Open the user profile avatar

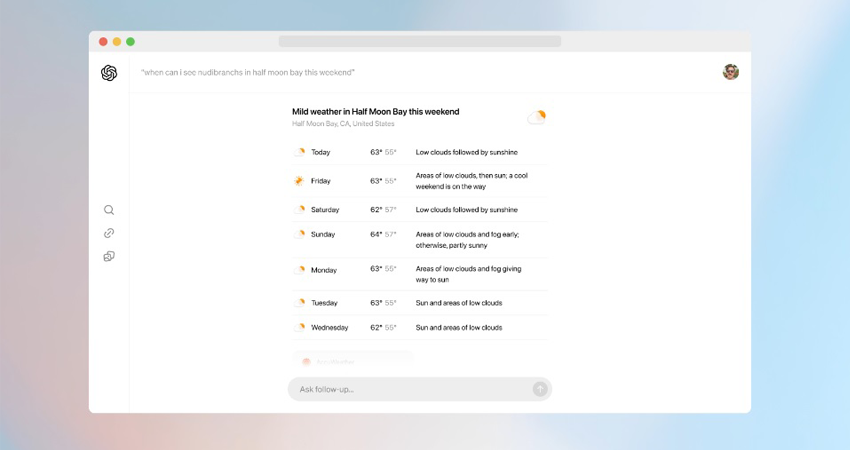point(731,72)
